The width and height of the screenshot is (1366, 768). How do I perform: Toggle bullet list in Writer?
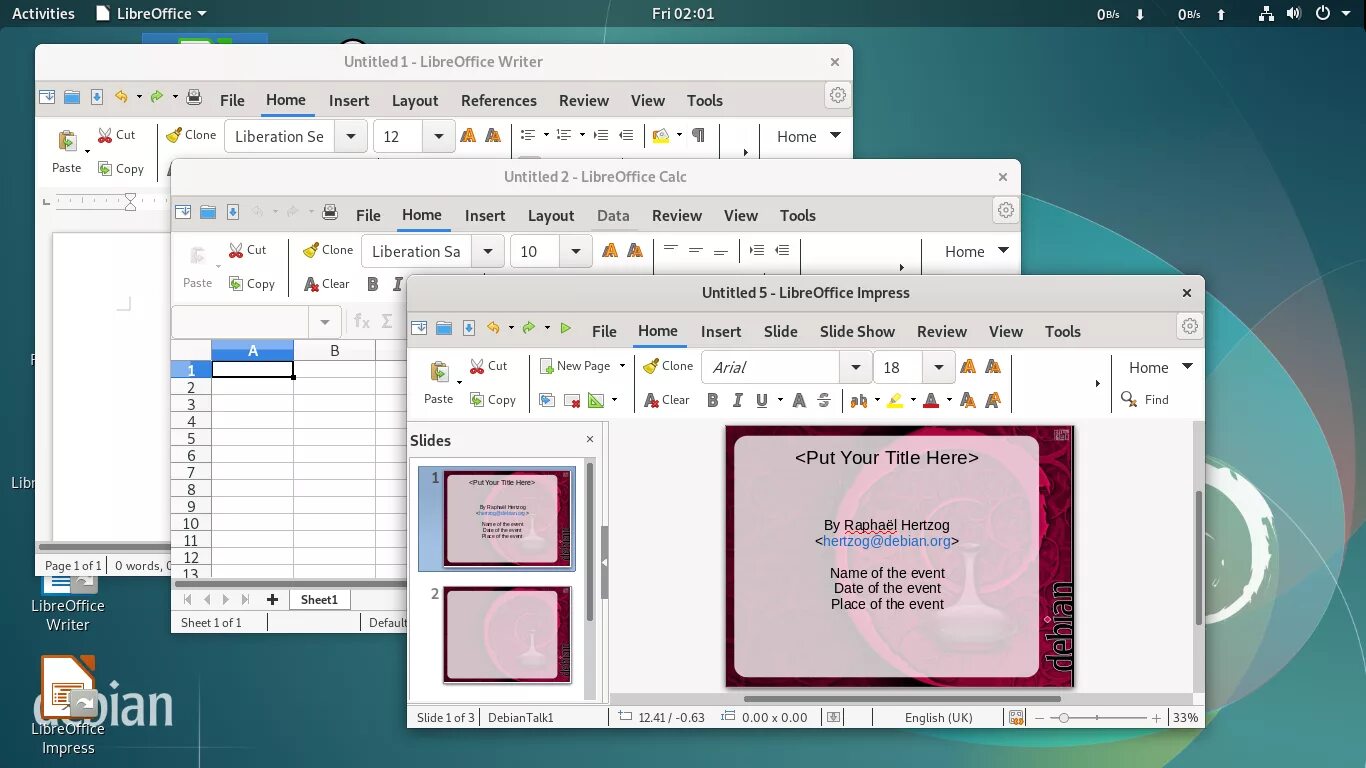click(x=527, y=135)
